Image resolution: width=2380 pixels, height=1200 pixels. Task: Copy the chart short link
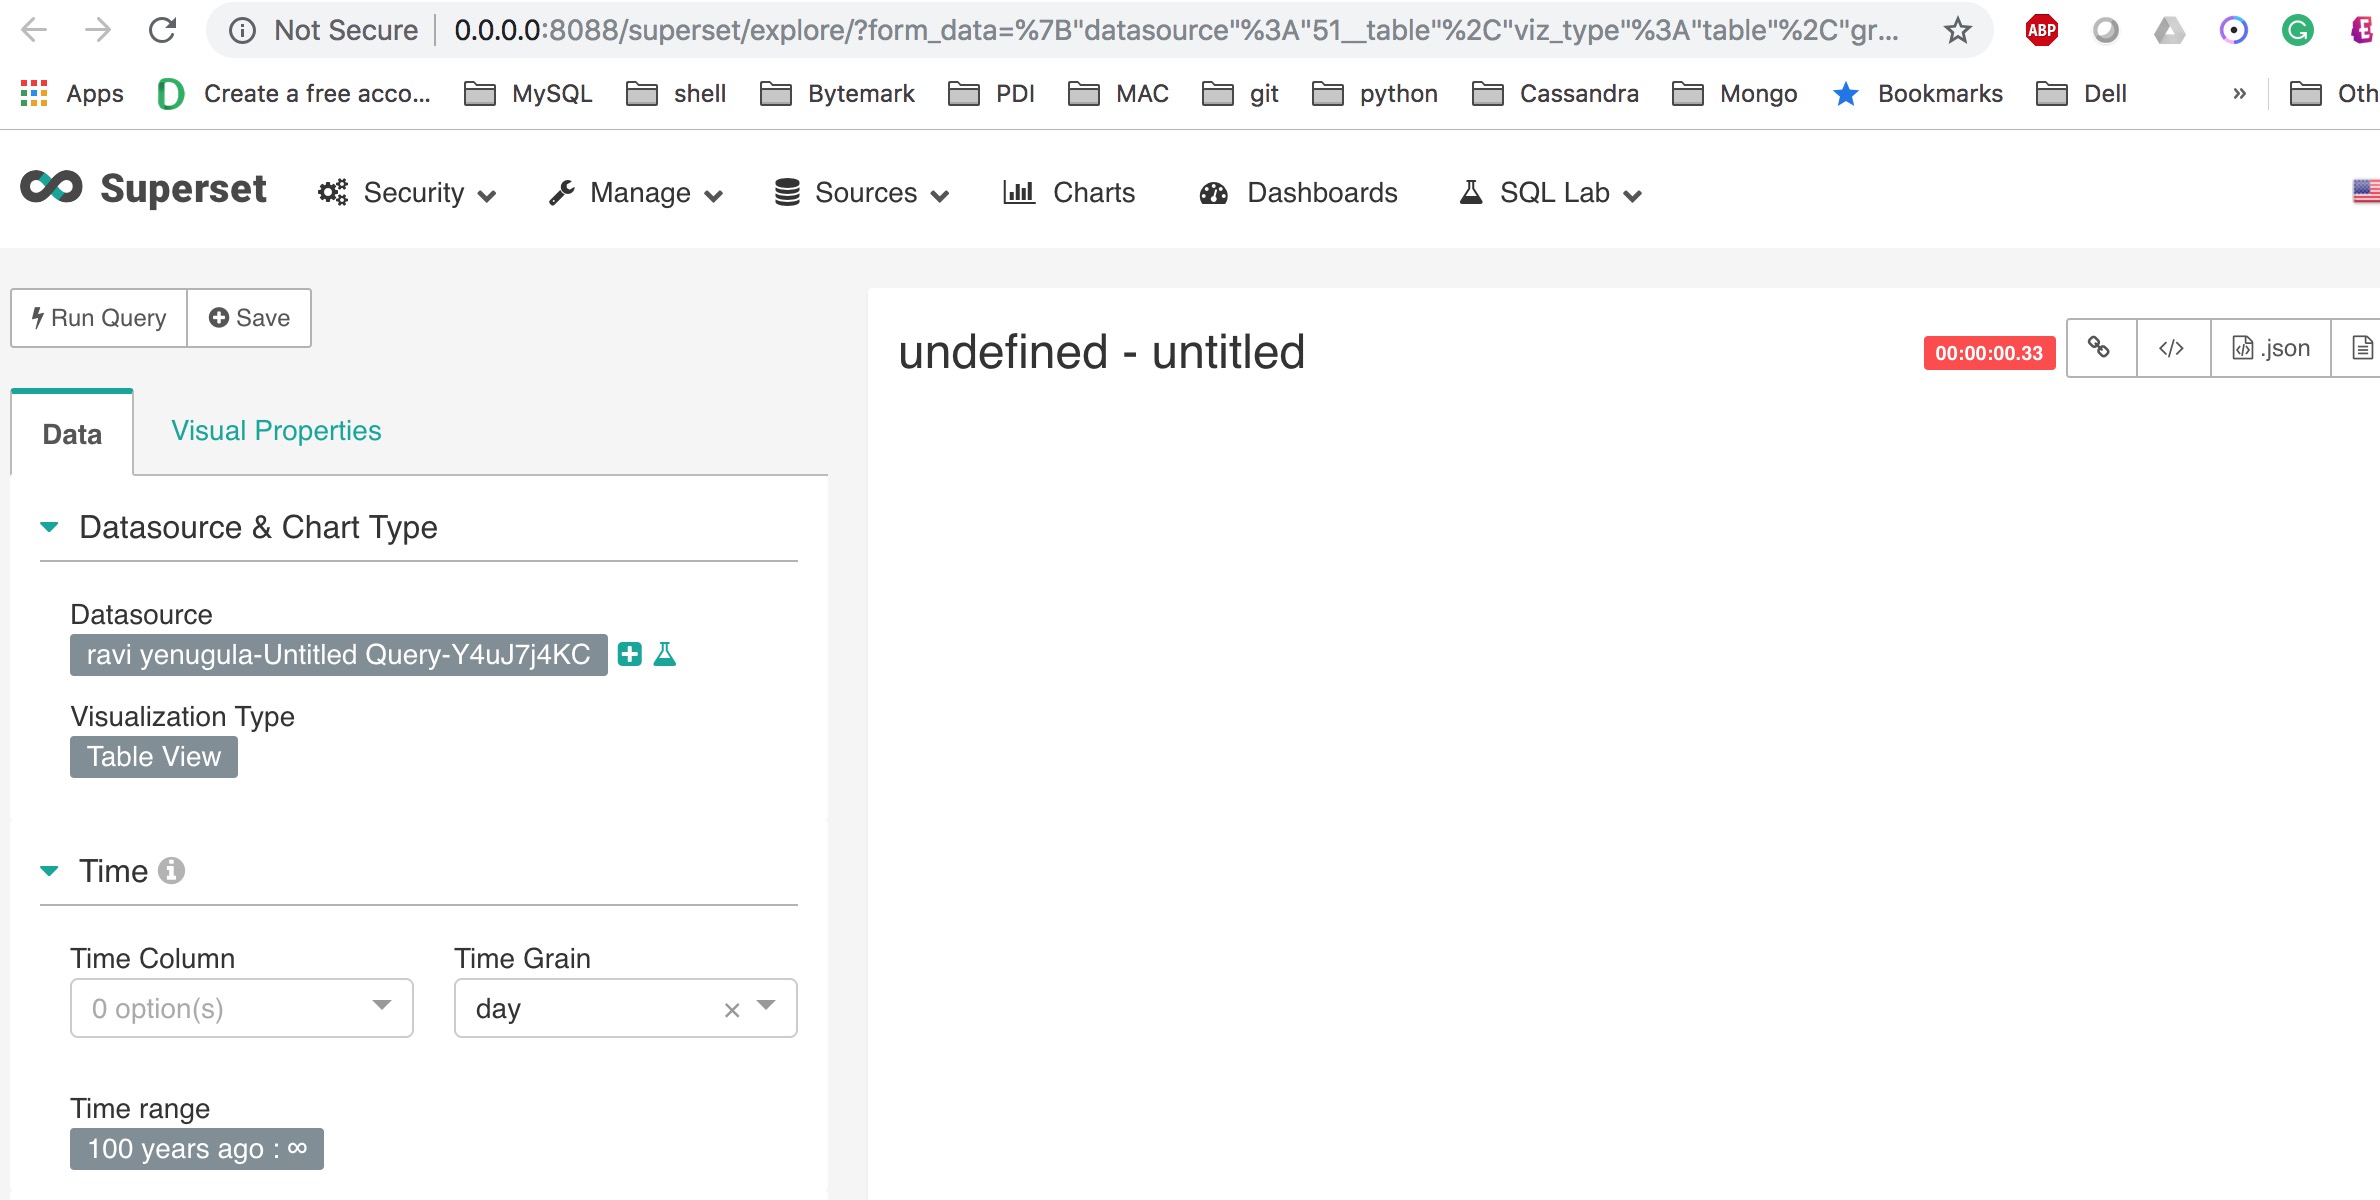pyautogui.click(x=2099, y=348)
